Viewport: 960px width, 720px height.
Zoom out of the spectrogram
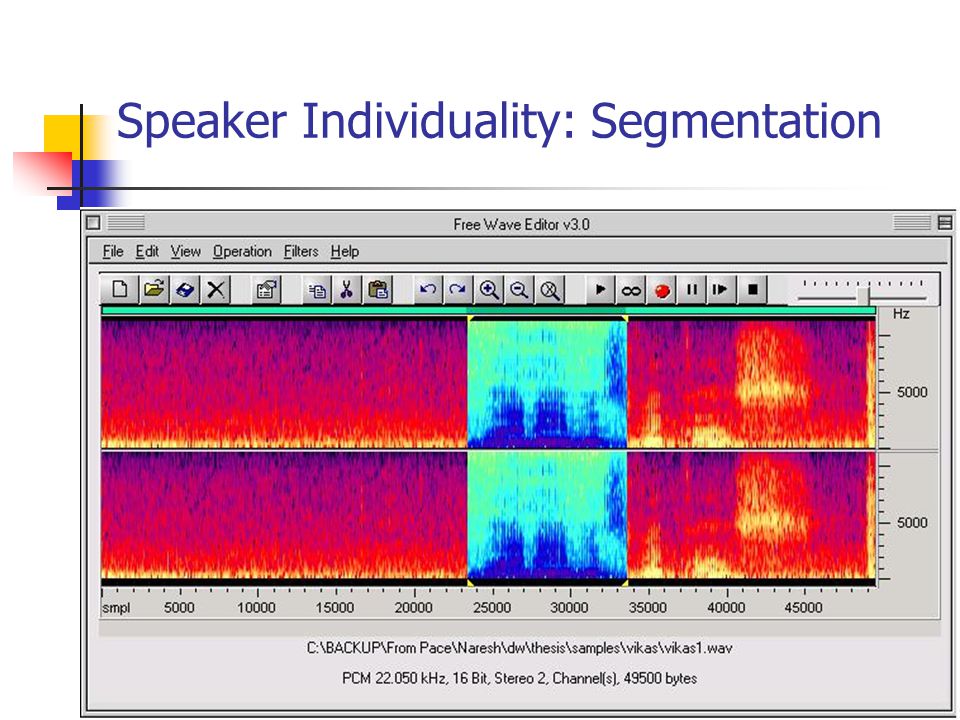click(519, 289)
